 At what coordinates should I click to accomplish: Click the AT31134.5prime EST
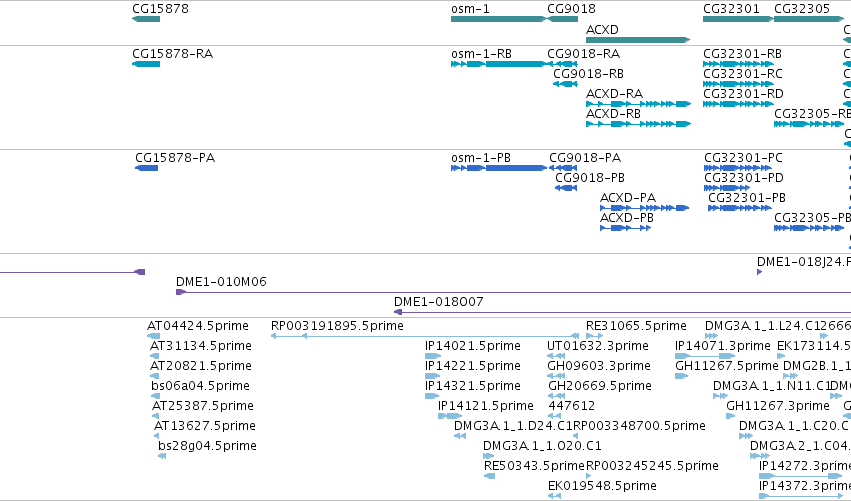(155, 356)
